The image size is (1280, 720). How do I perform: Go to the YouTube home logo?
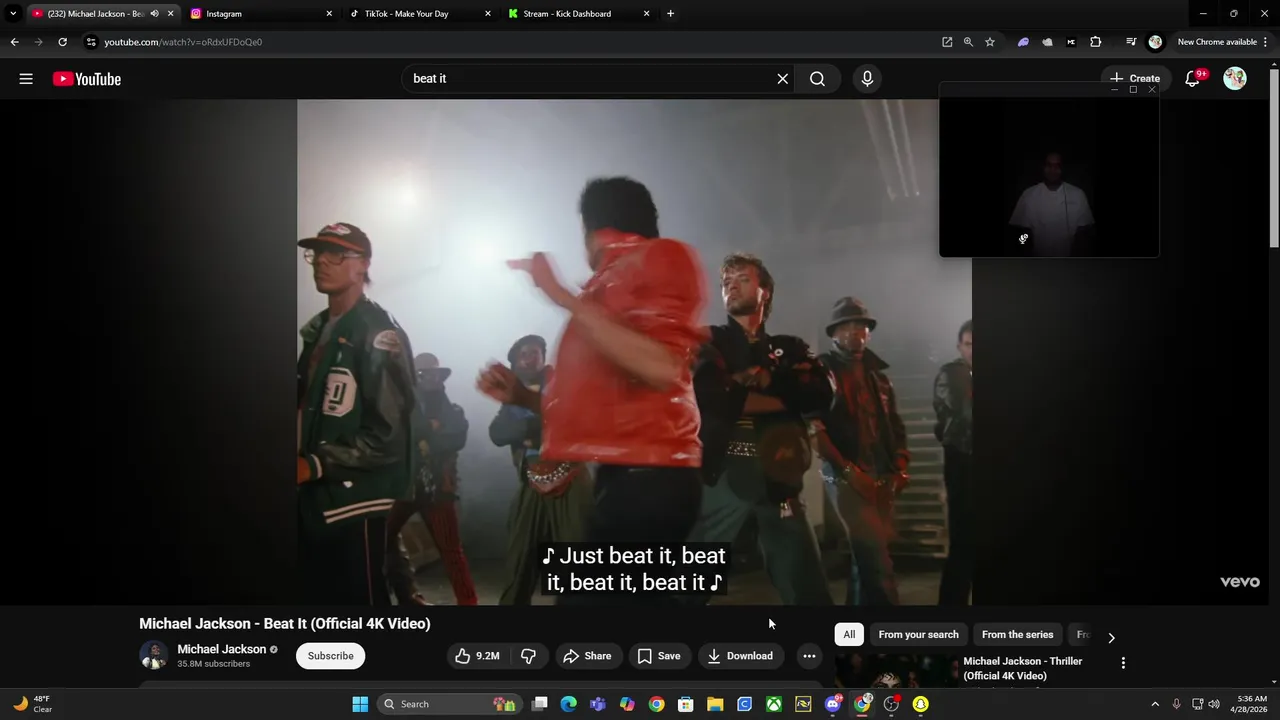pyautogui.click(x=87, y=79)
